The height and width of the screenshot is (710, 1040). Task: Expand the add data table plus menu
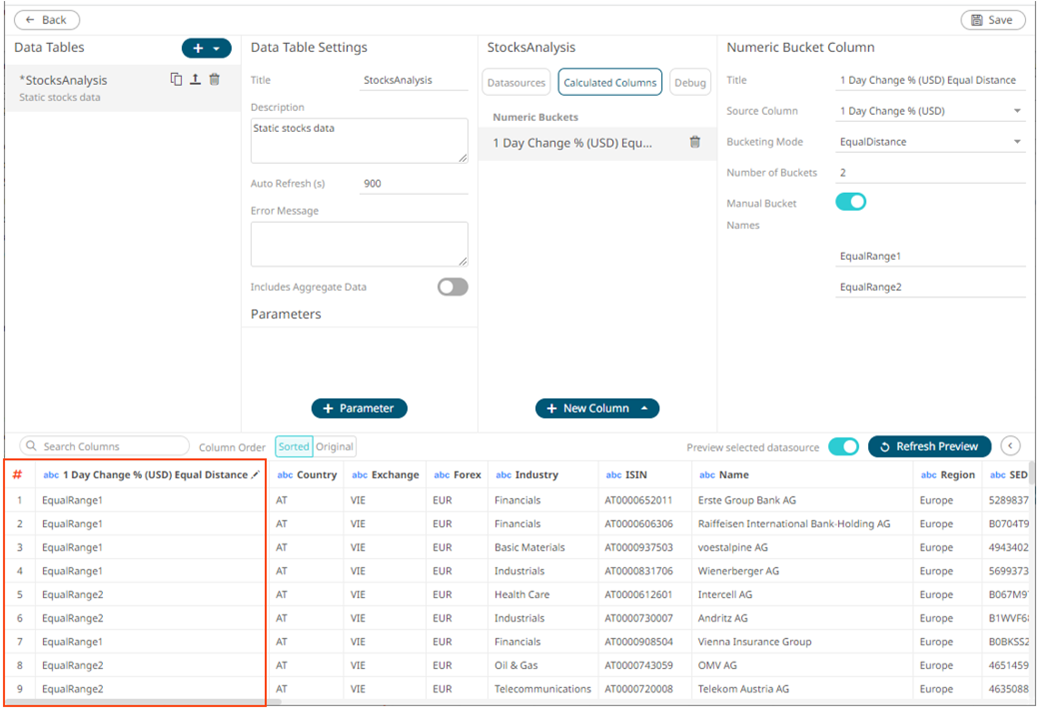pyautogui.click(x=206, y=48)
